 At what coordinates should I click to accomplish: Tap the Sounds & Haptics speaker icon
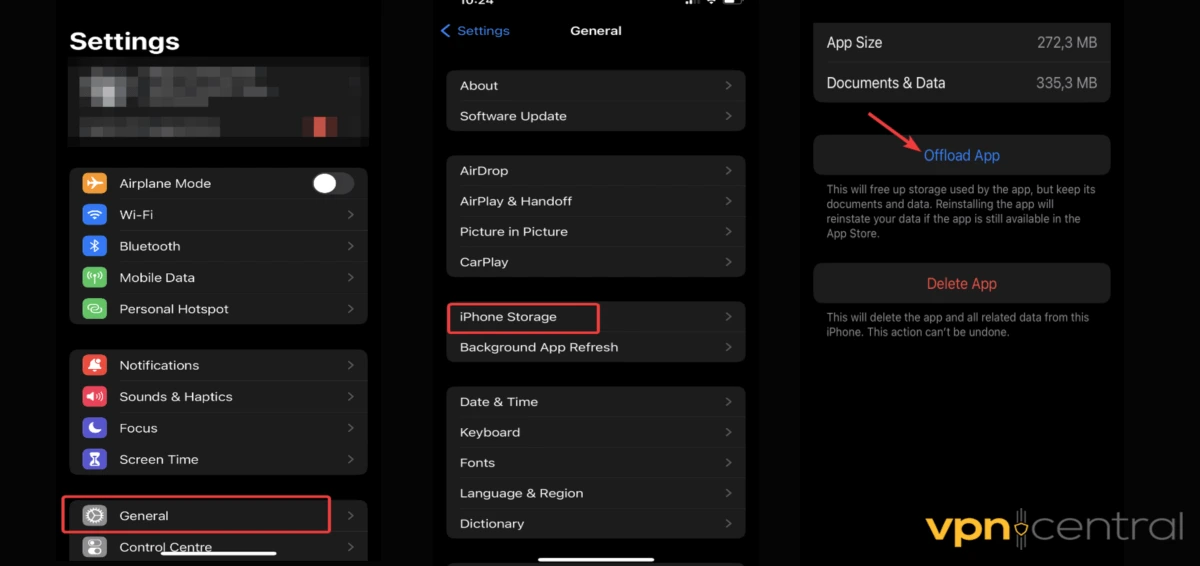tap(95, 397)
